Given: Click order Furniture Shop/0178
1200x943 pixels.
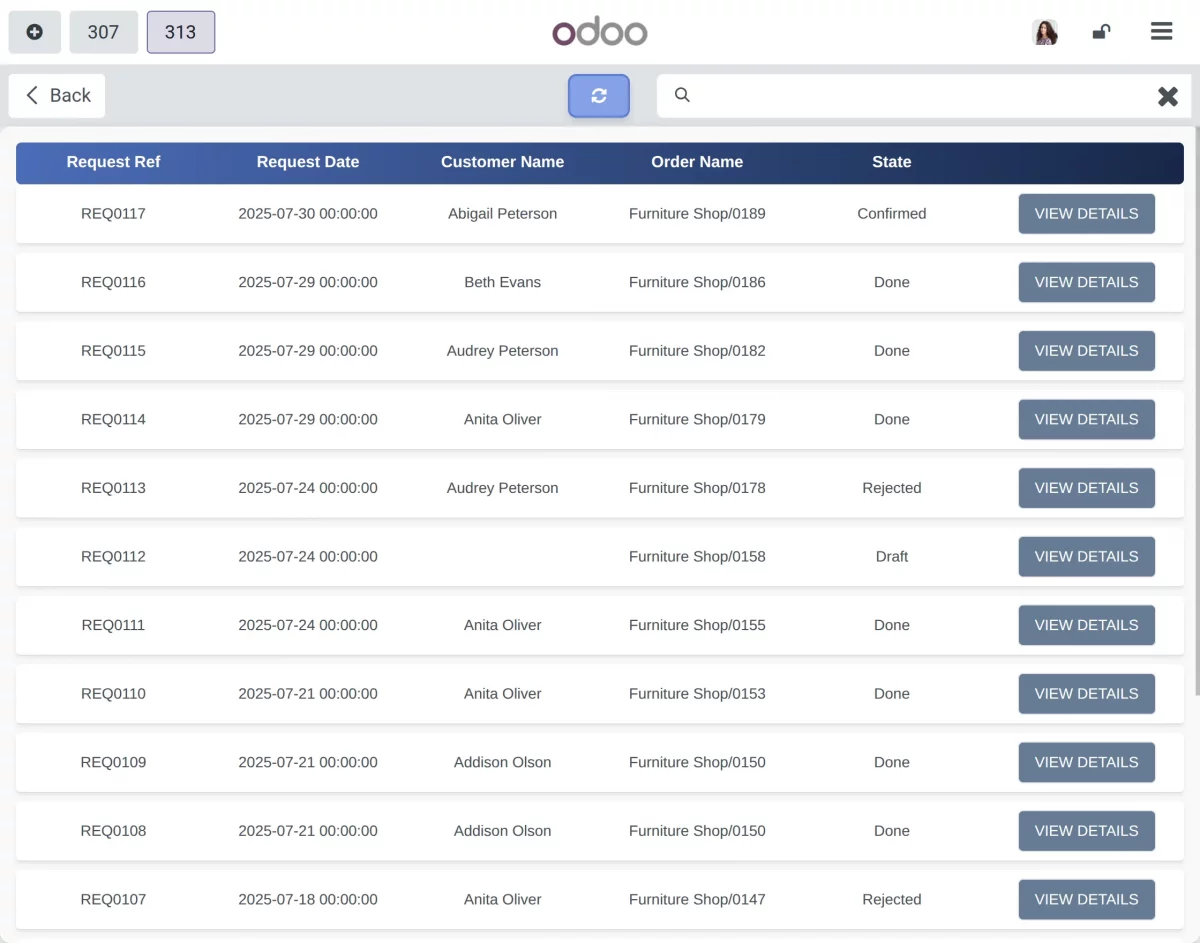Looking at the screenshot, I should tap(697, 488).
